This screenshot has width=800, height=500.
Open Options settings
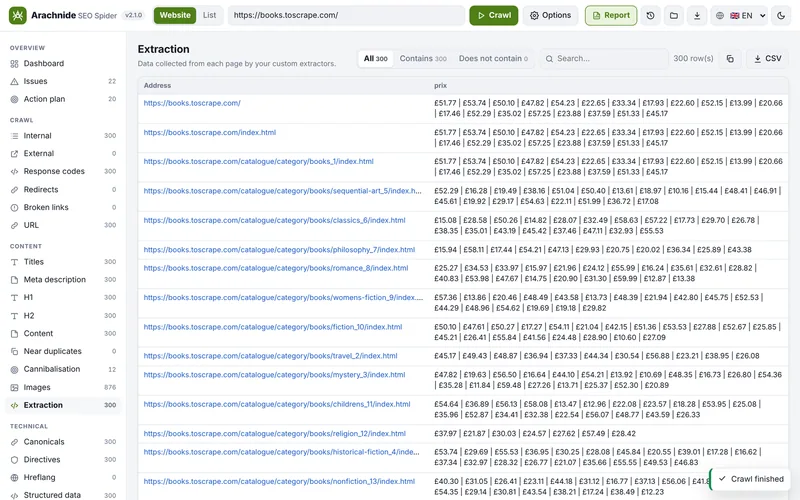coord(551,15)
